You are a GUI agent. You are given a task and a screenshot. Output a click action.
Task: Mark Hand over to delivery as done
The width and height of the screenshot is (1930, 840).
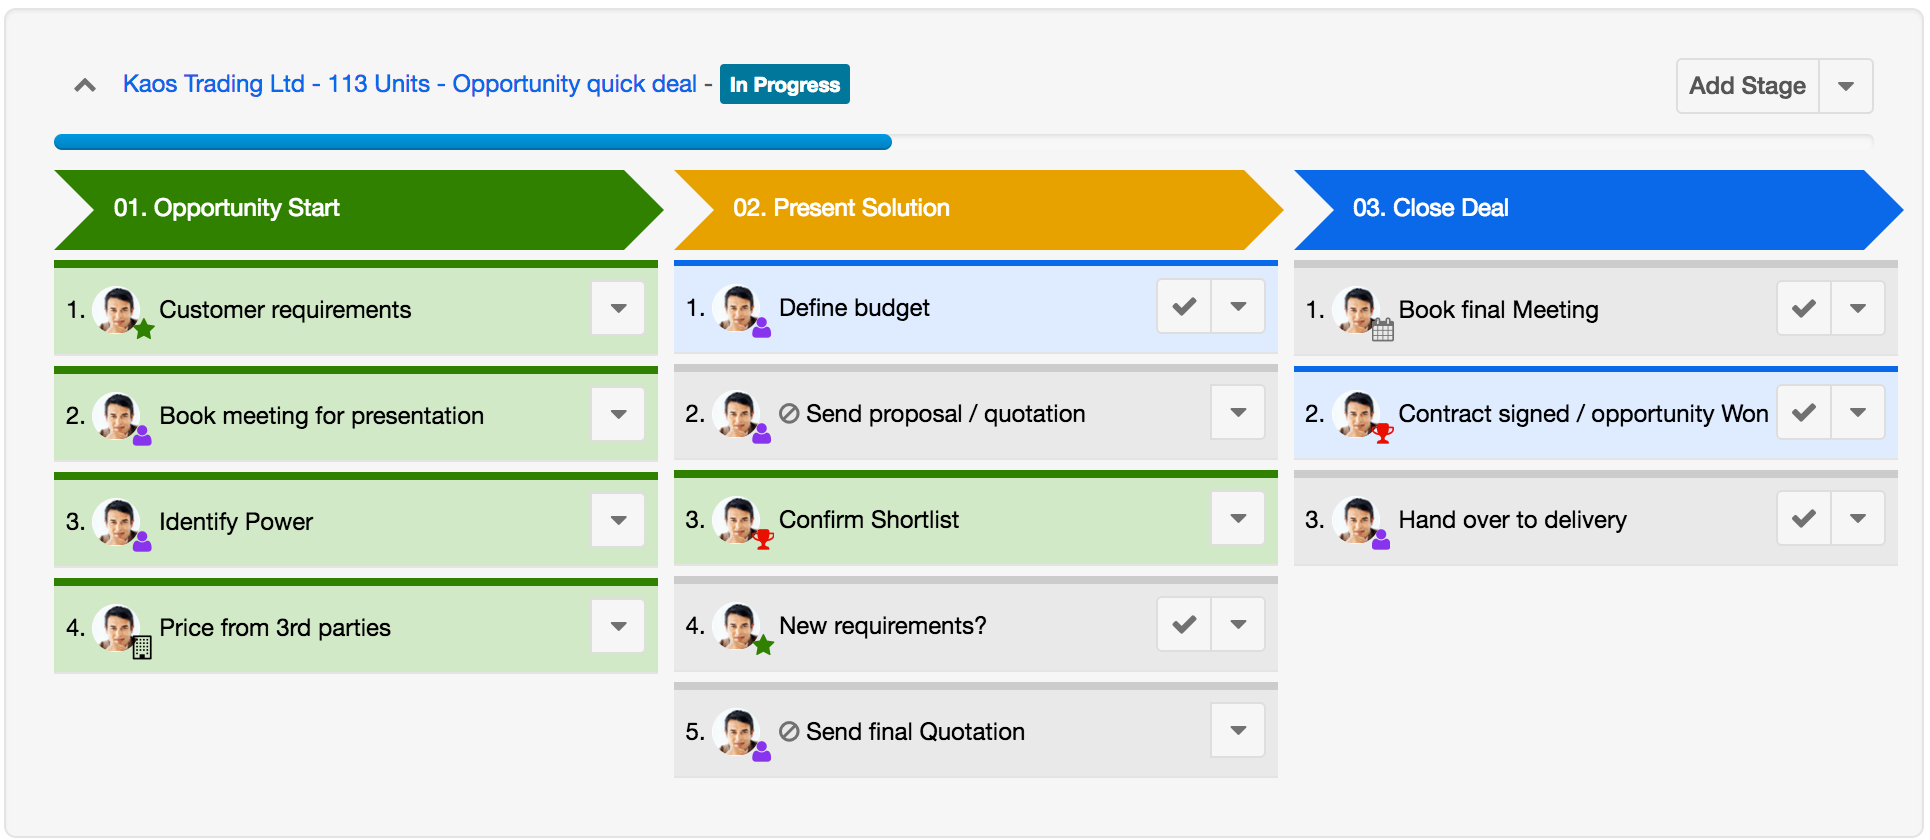(1803, 519)
